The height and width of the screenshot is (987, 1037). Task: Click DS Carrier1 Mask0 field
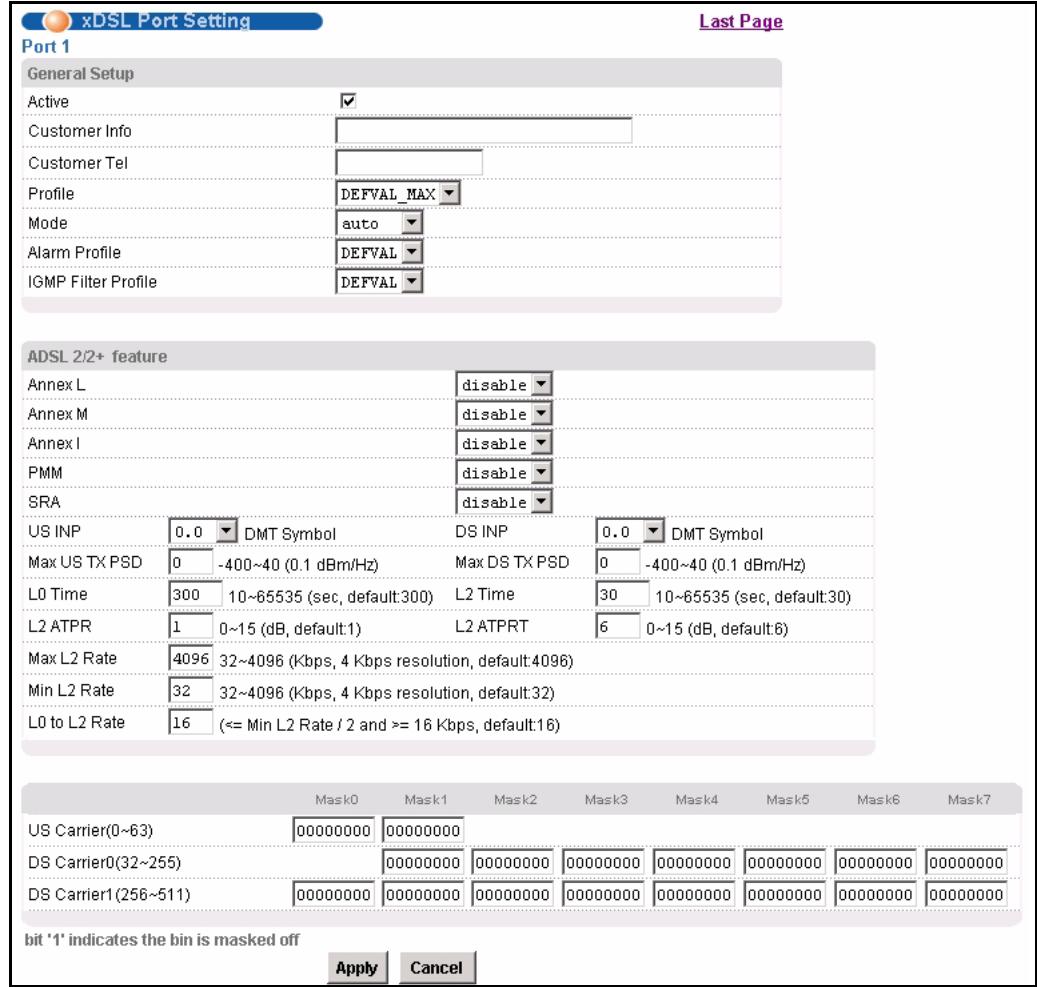click(333, 894)
